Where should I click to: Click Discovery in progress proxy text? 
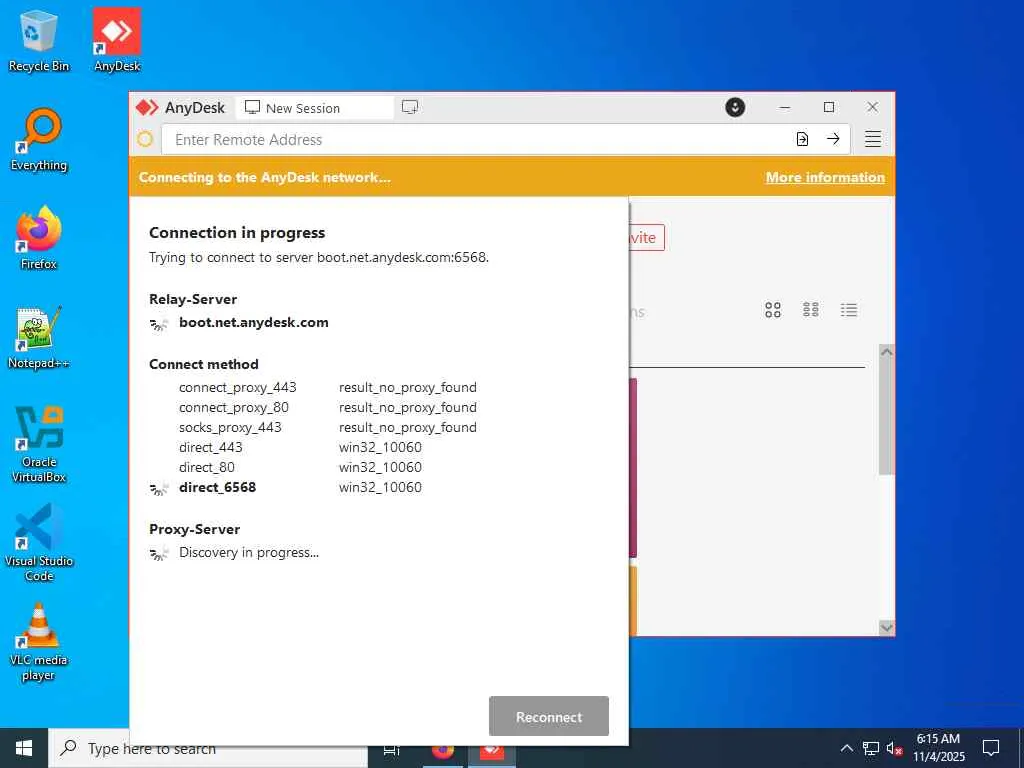click(249, 552)
